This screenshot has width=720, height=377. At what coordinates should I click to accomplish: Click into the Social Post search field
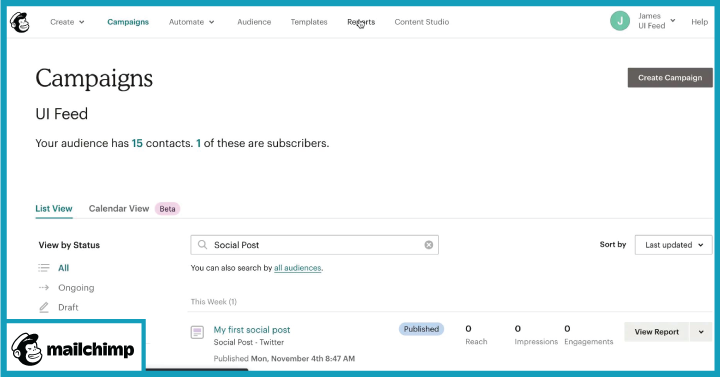pyautogui.click(x=315, y=245)
